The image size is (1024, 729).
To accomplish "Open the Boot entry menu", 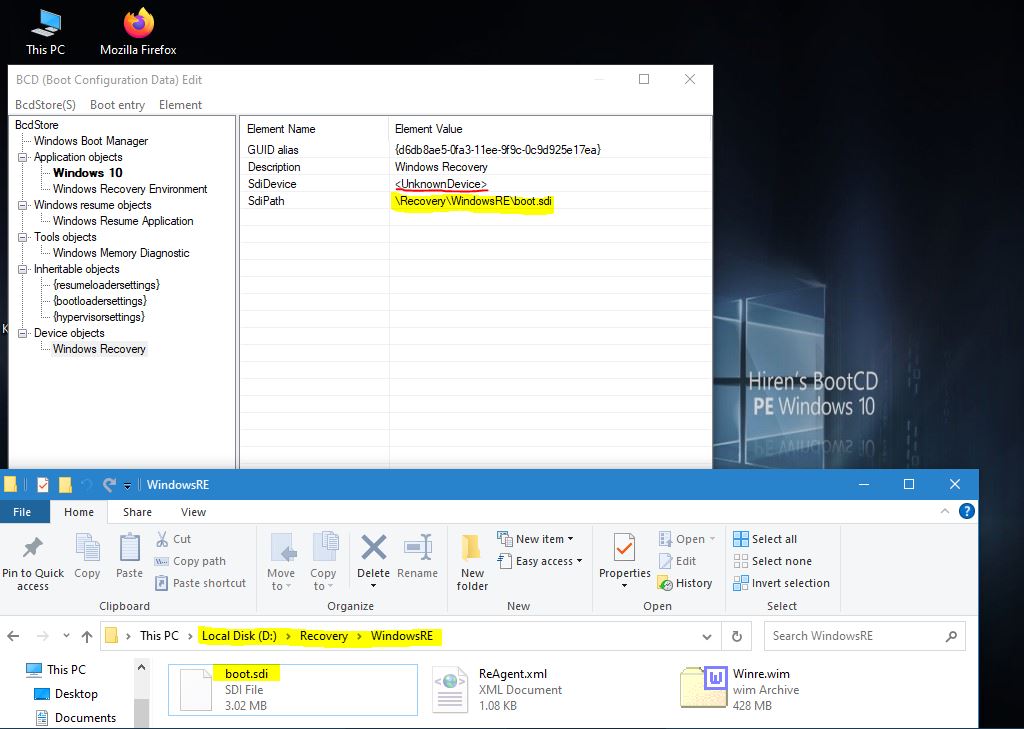I will 117,105.
